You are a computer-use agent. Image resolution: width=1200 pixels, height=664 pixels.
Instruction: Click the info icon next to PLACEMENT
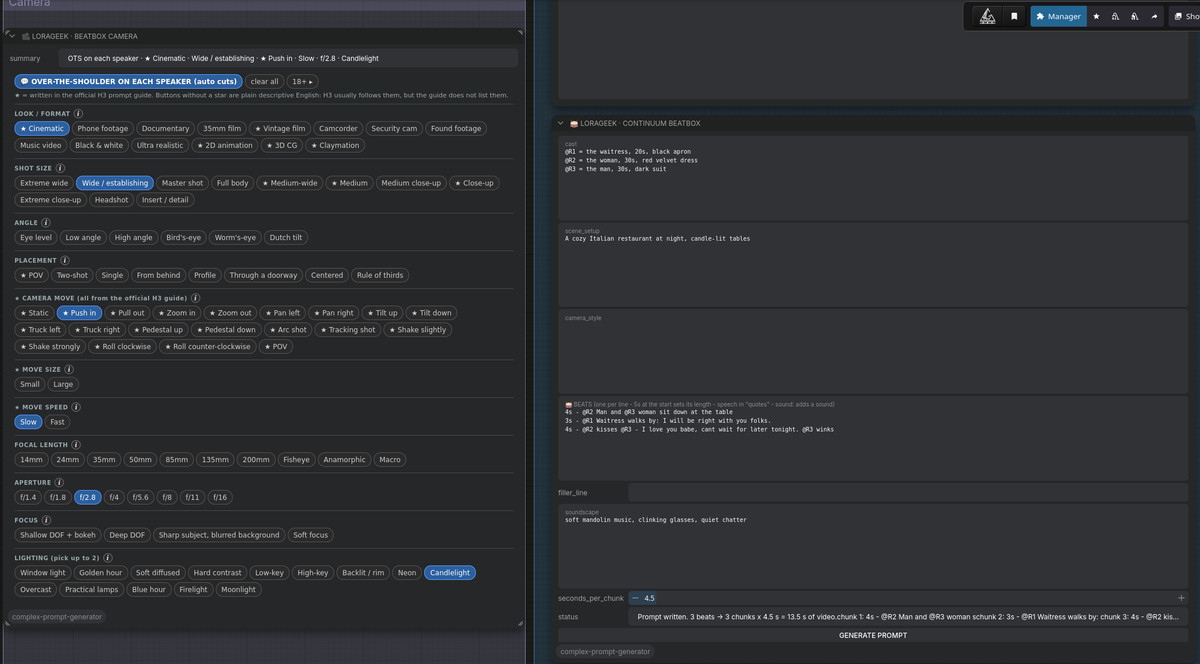pos(65,260)
